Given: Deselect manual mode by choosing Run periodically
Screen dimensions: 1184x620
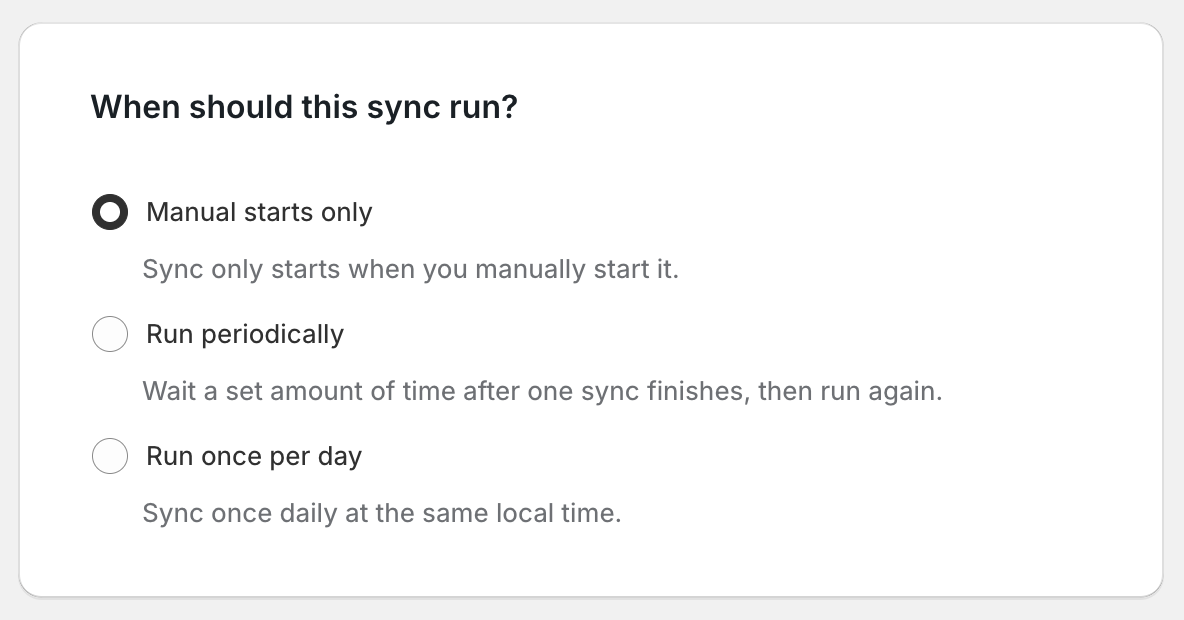Looking at the screenshot, I should [110, 334].
